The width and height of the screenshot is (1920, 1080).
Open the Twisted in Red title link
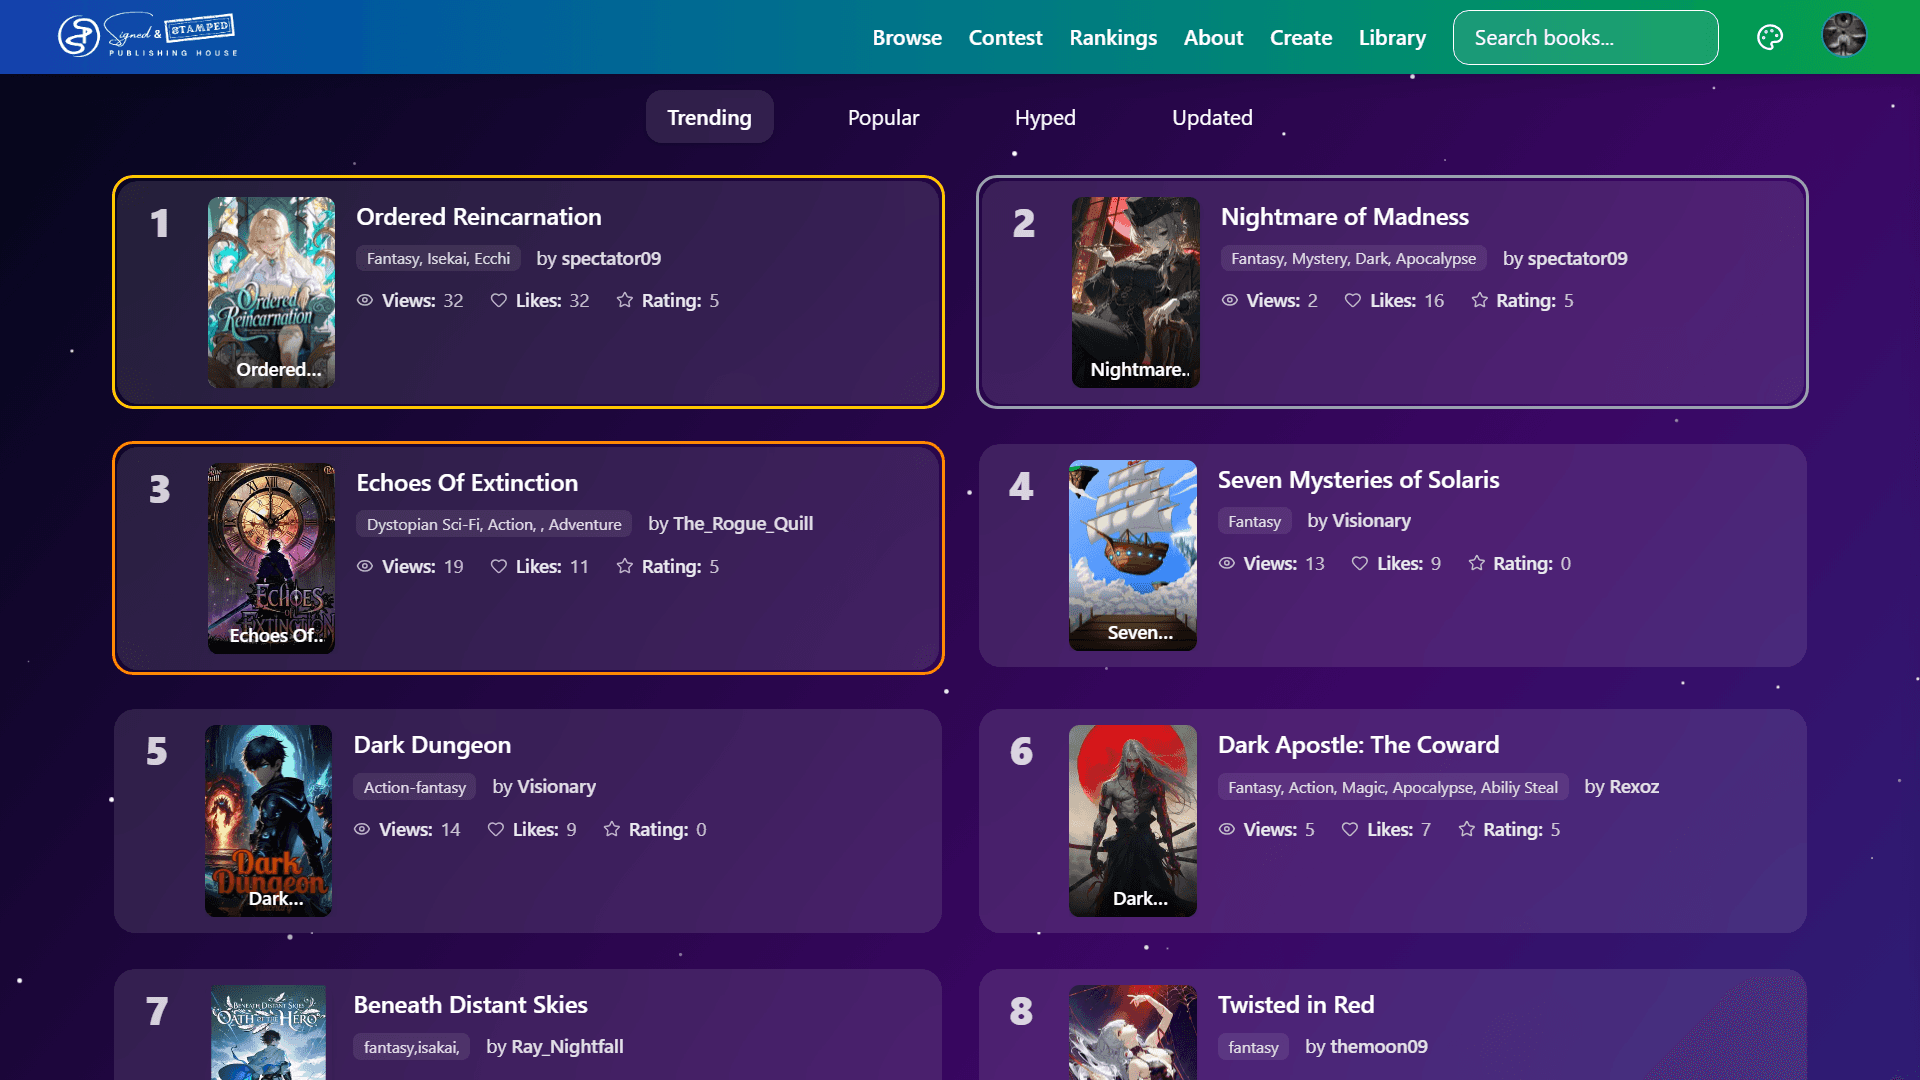[1296, 1005]
